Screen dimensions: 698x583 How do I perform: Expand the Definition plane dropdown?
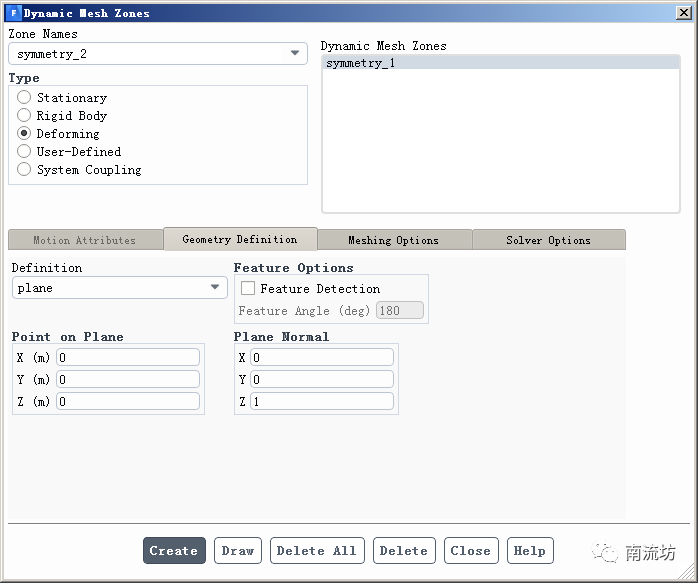point(120,288)
